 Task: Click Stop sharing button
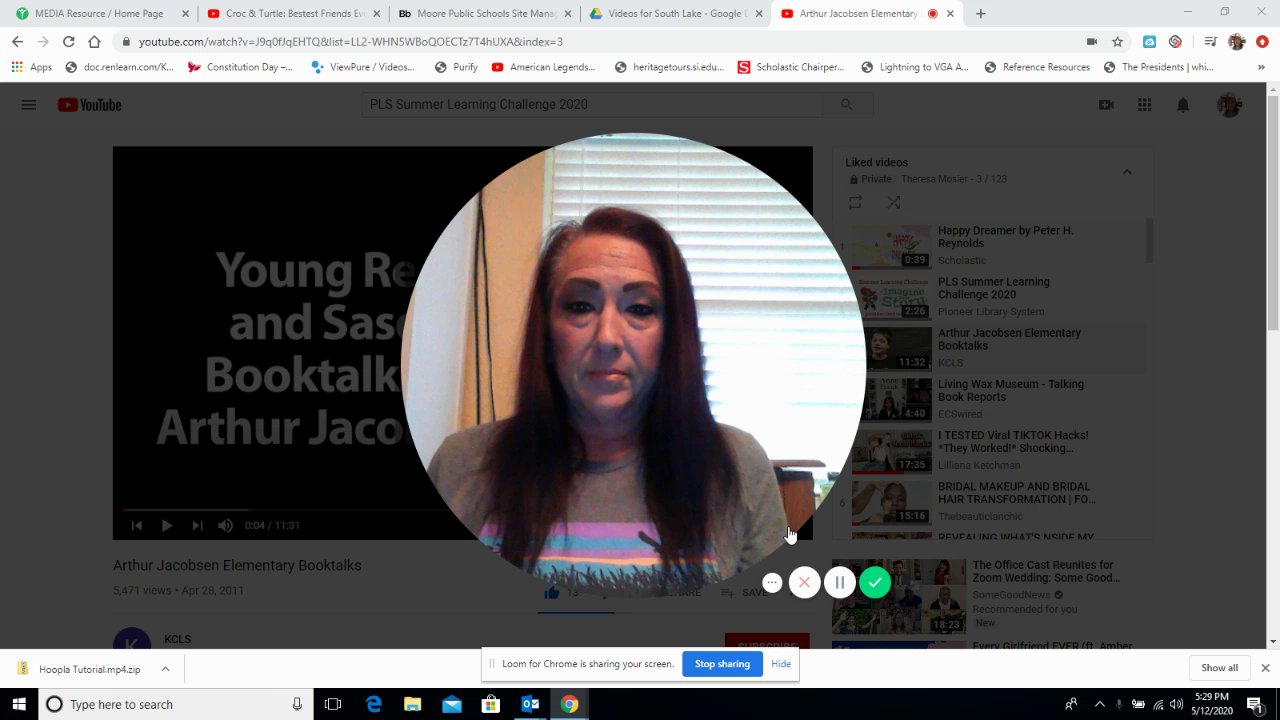coord(722,664)
